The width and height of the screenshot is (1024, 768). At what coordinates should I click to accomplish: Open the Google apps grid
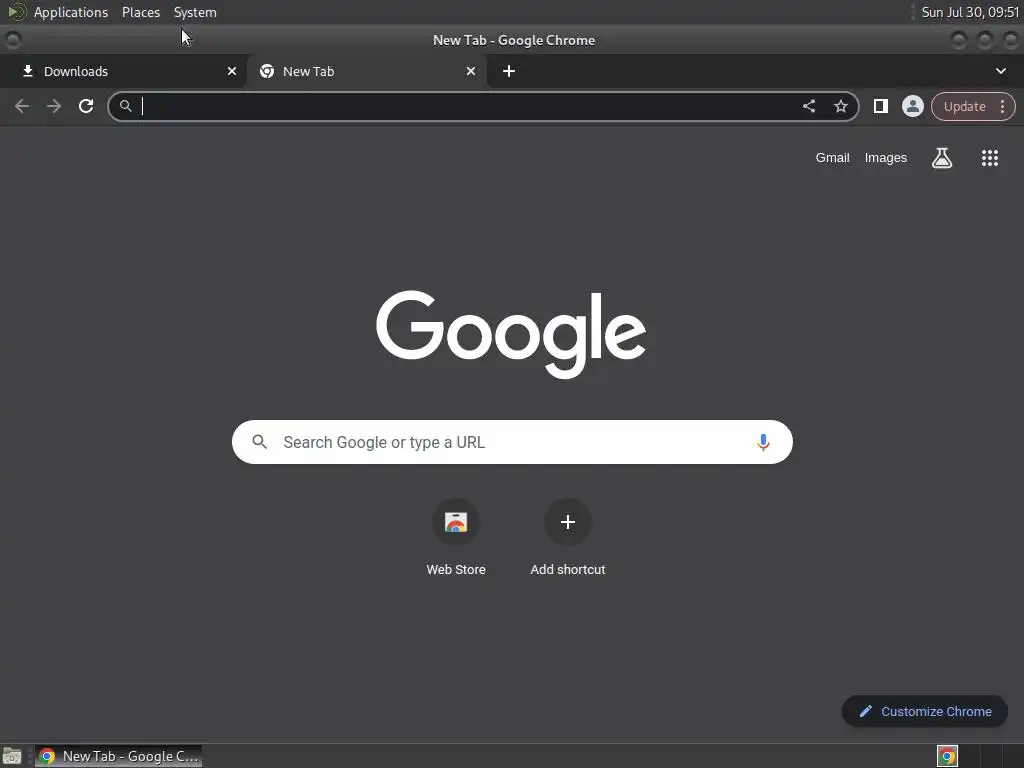pos(989,157)
